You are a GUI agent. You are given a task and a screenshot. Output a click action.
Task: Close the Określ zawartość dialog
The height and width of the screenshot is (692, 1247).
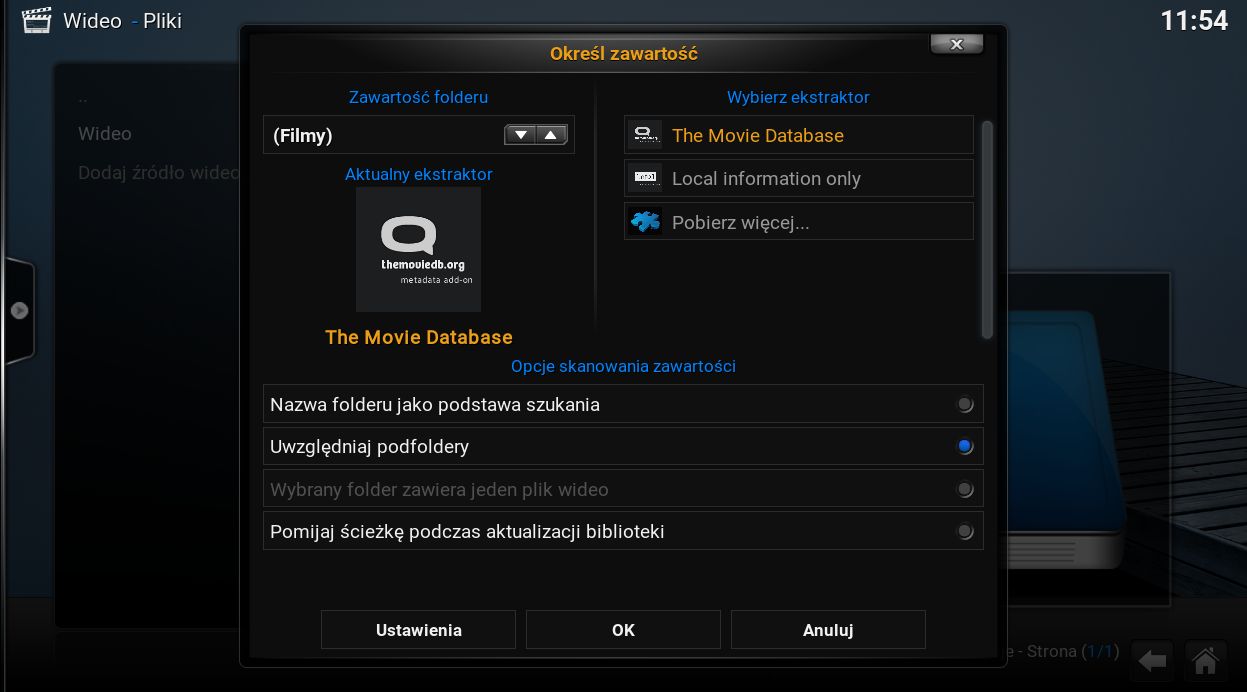[957, 44]
